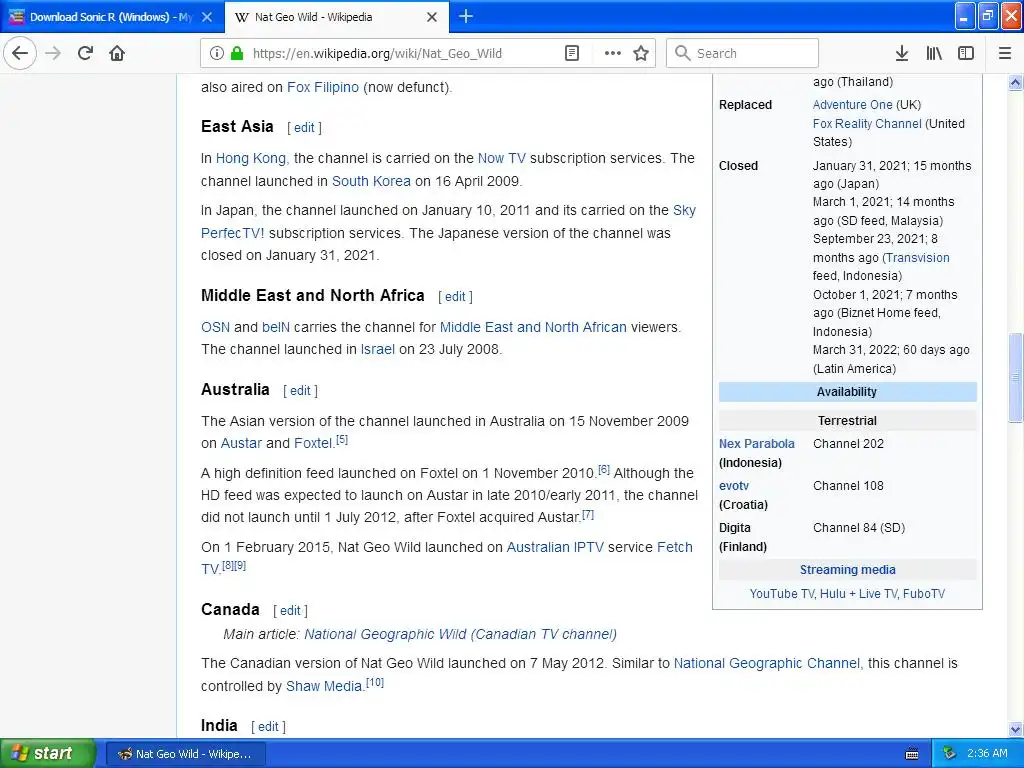The width and height of the screenshot is (1024, 768).
Task: Select the Nat Geo Wild - Wikipedia tab
Action: pyautogui.click(x=337, y=17)
